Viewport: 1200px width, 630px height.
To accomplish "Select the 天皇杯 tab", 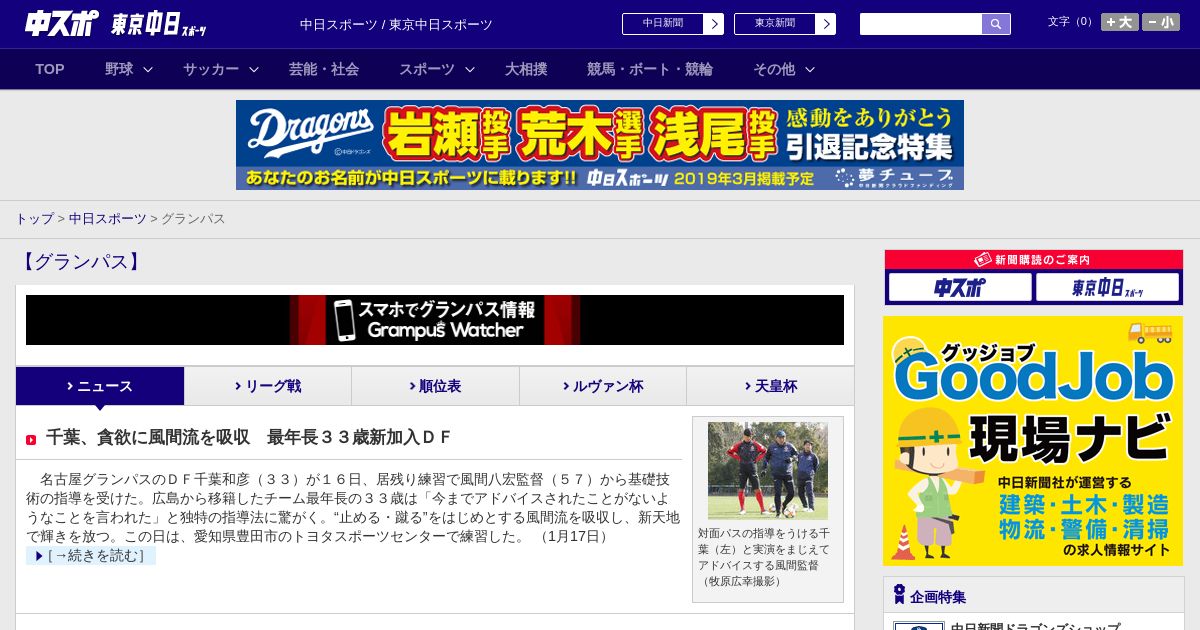I will point(770,386).
